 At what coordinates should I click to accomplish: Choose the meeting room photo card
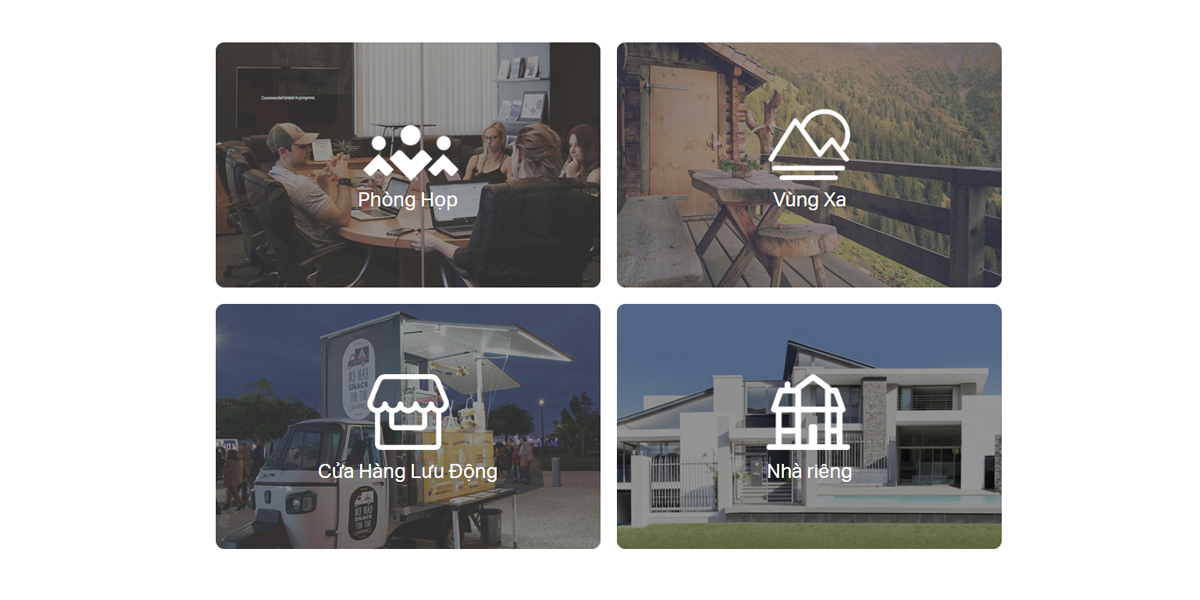408,165
